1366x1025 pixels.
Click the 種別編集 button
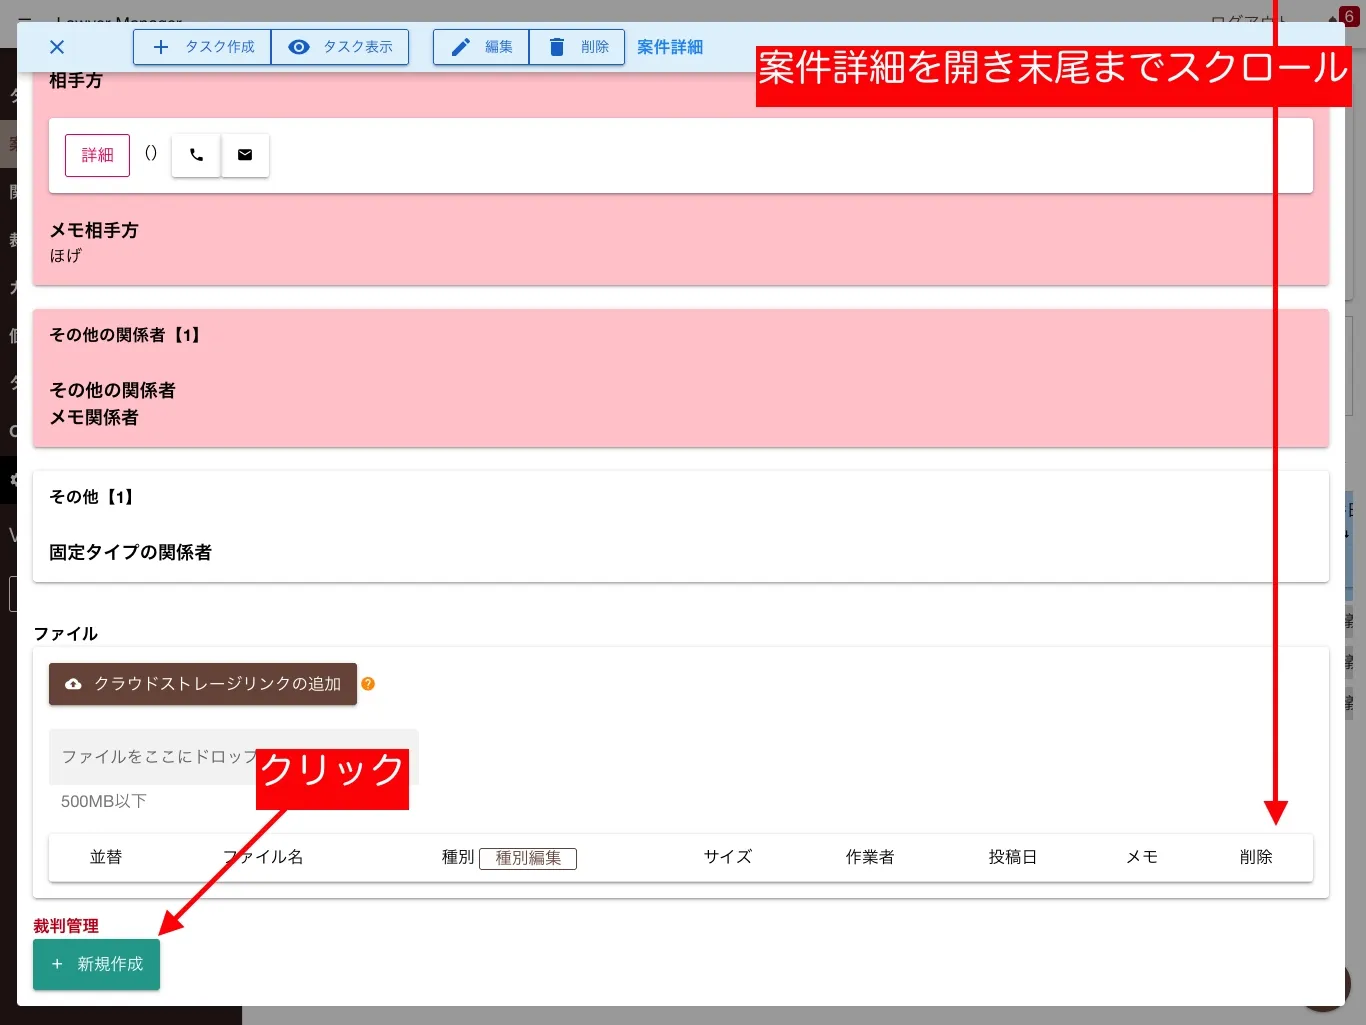pyautogui.click(x=528, y=858)
